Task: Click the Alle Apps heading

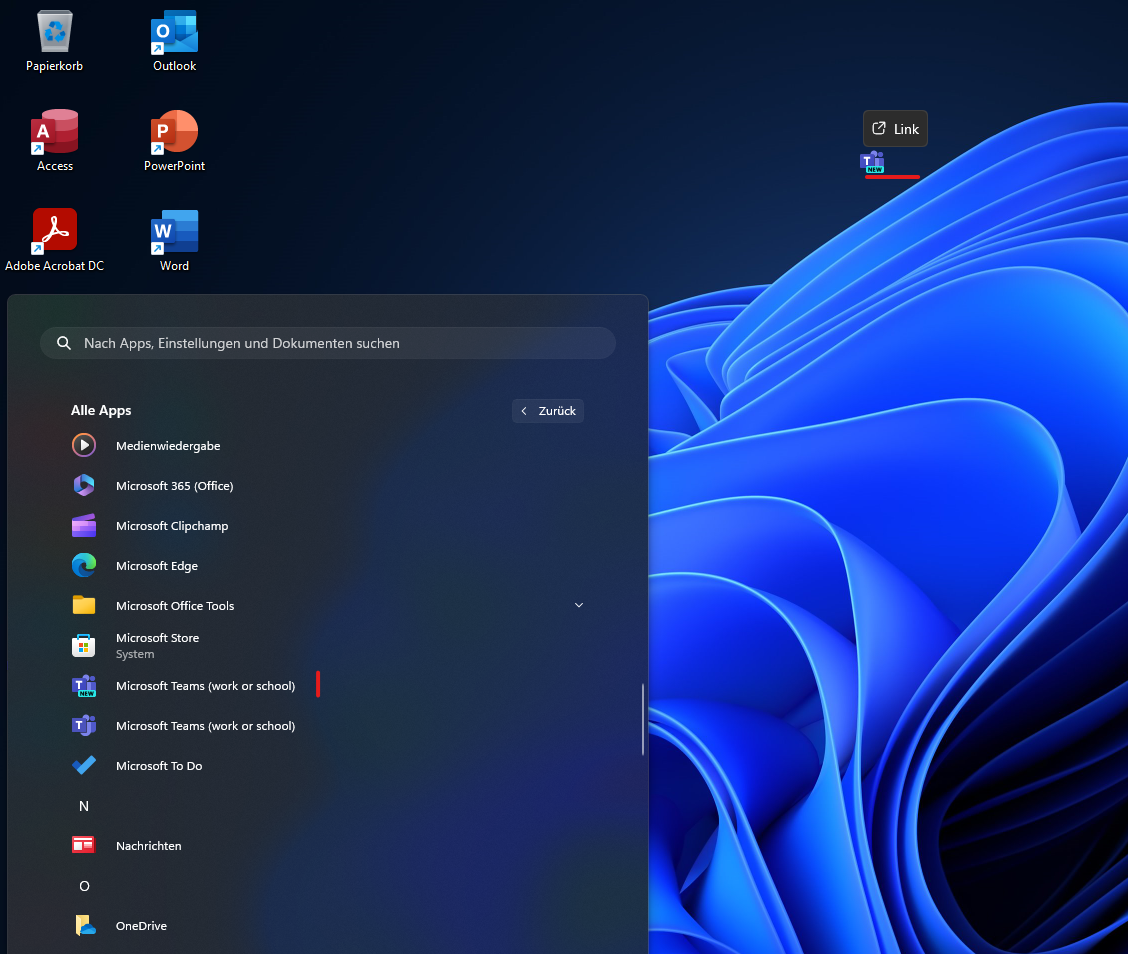Action: [x=101, y=410]
